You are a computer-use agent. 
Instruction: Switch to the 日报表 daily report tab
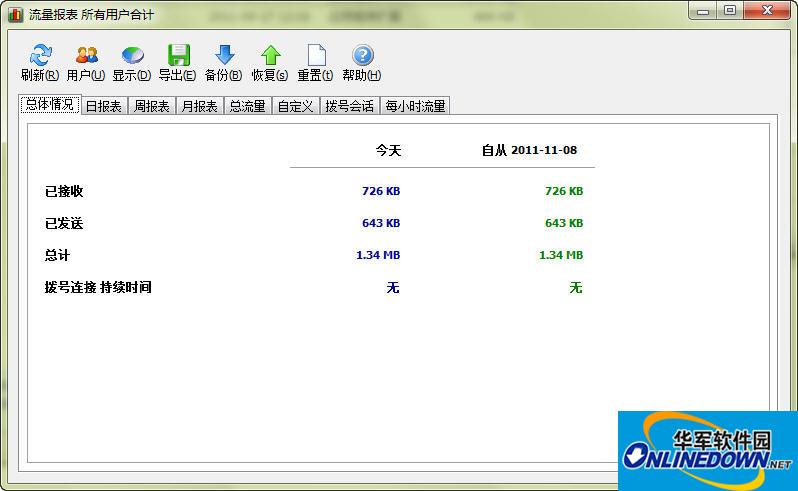[x=103, y=106]
